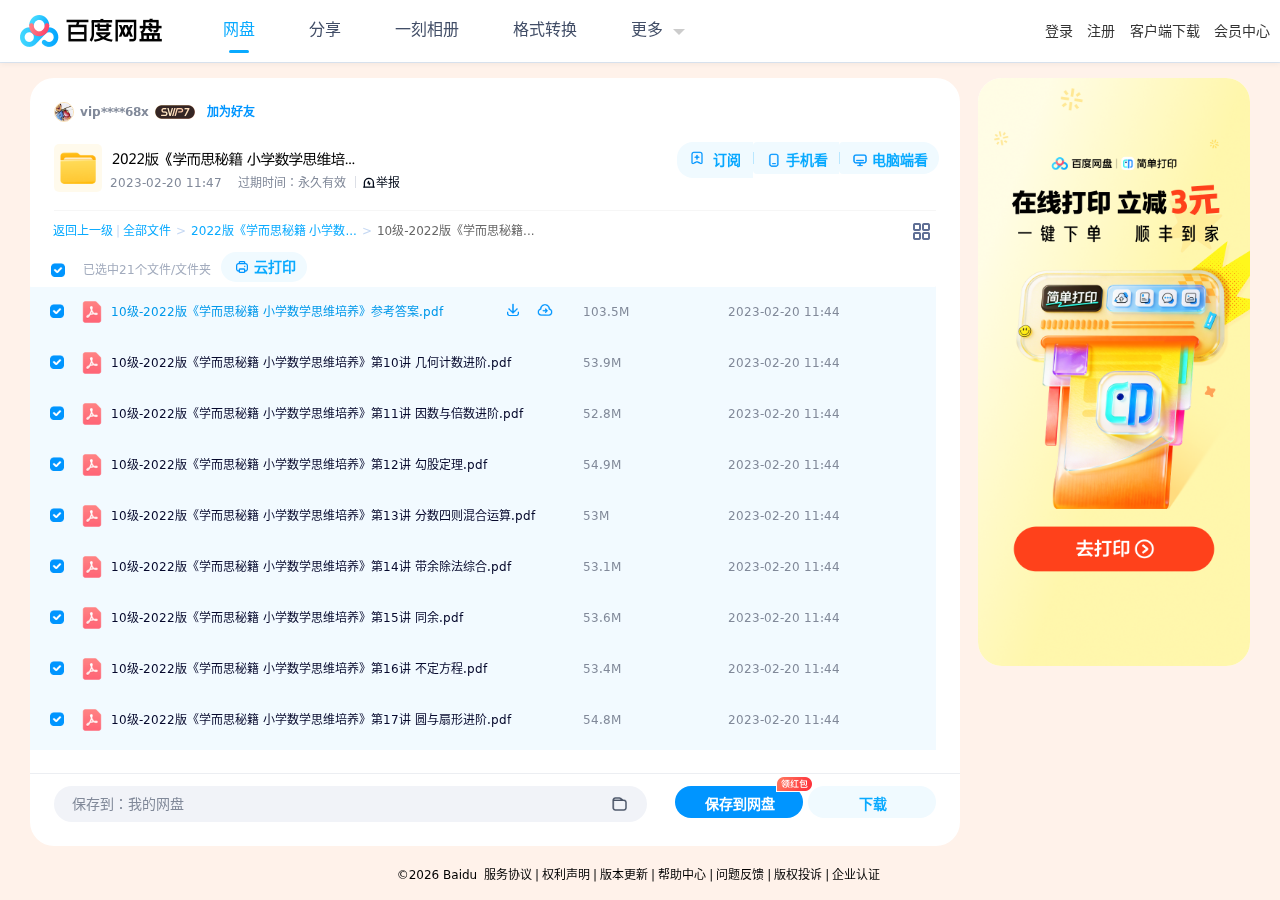Click the save-to-cloud icon on 参考答案.pdf row
Viewport: 1280px width, 900px height.
(x=545, y=310)
